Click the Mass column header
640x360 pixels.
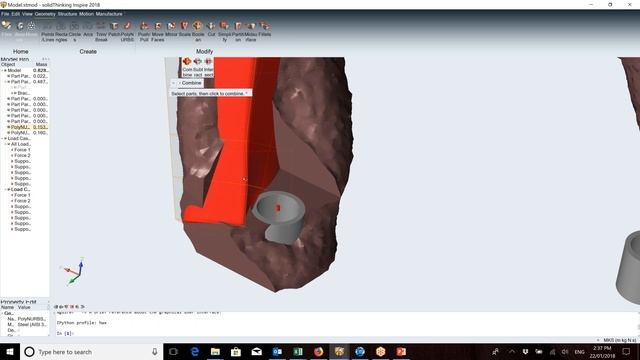41,64
